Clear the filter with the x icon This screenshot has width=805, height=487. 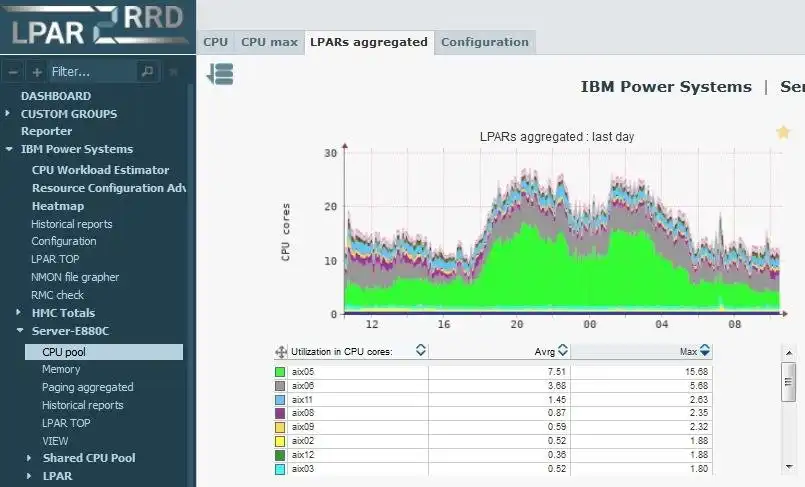(x=174, y=72)
